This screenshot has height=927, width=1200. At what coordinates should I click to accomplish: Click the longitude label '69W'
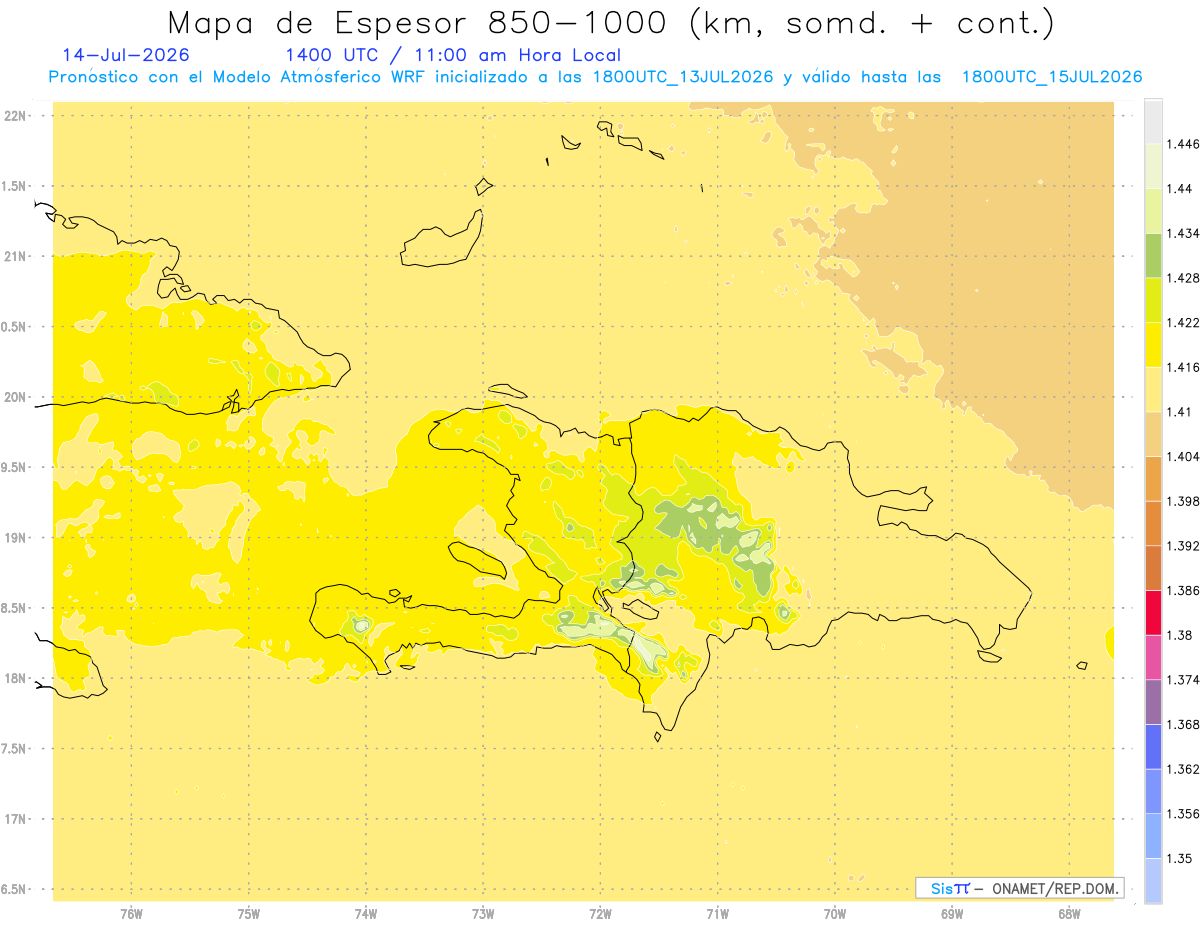click(x=952, y=913)
